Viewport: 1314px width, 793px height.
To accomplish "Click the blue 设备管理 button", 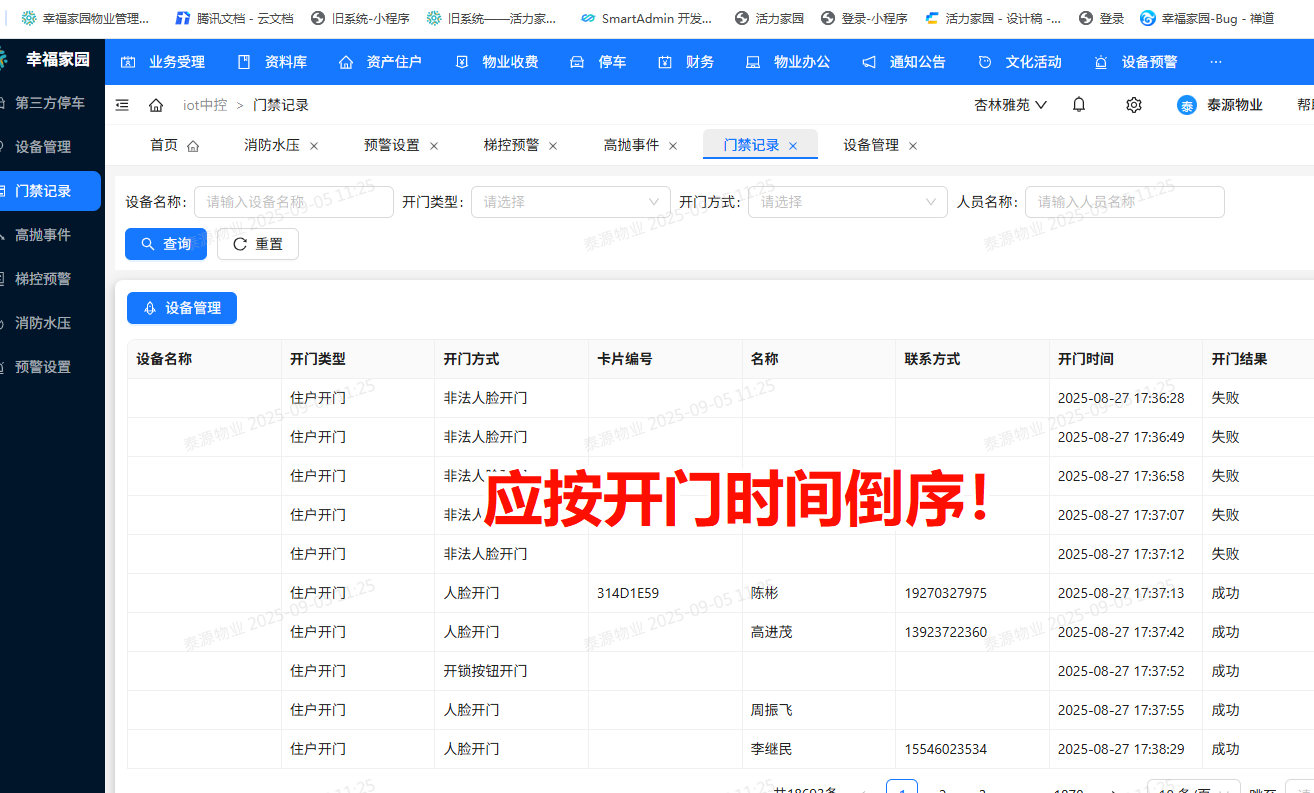I will pyautogui.click(x=182, y=308).
